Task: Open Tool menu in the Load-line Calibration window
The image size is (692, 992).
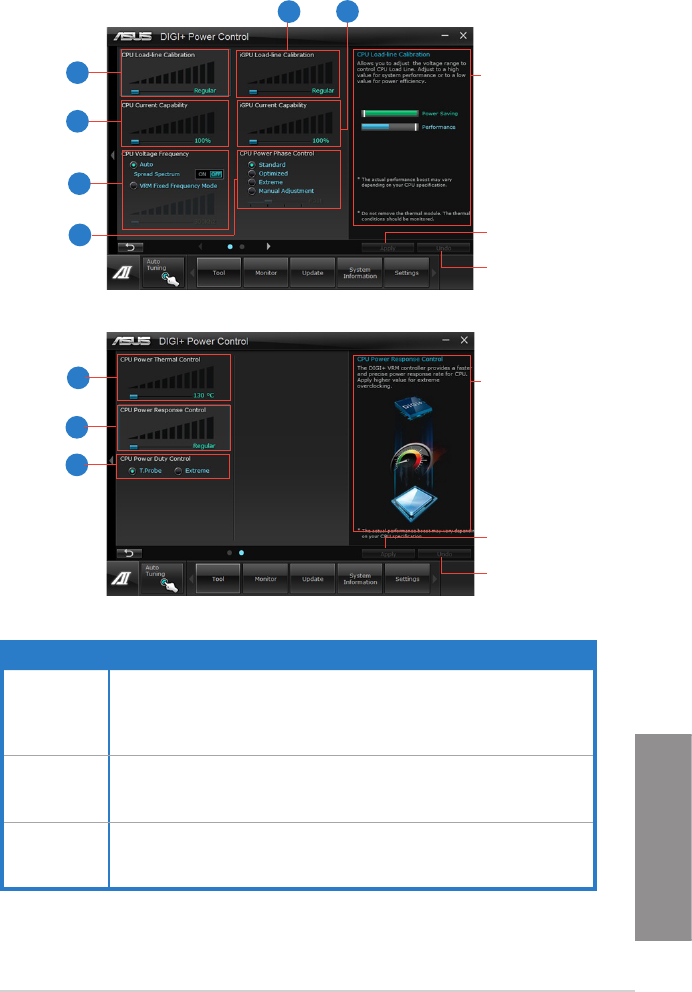Action: tap(219, 273)
